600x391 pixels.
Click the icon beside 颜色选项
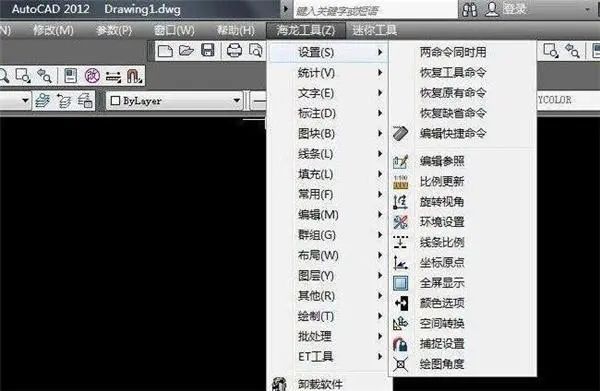tap(400, 303)
